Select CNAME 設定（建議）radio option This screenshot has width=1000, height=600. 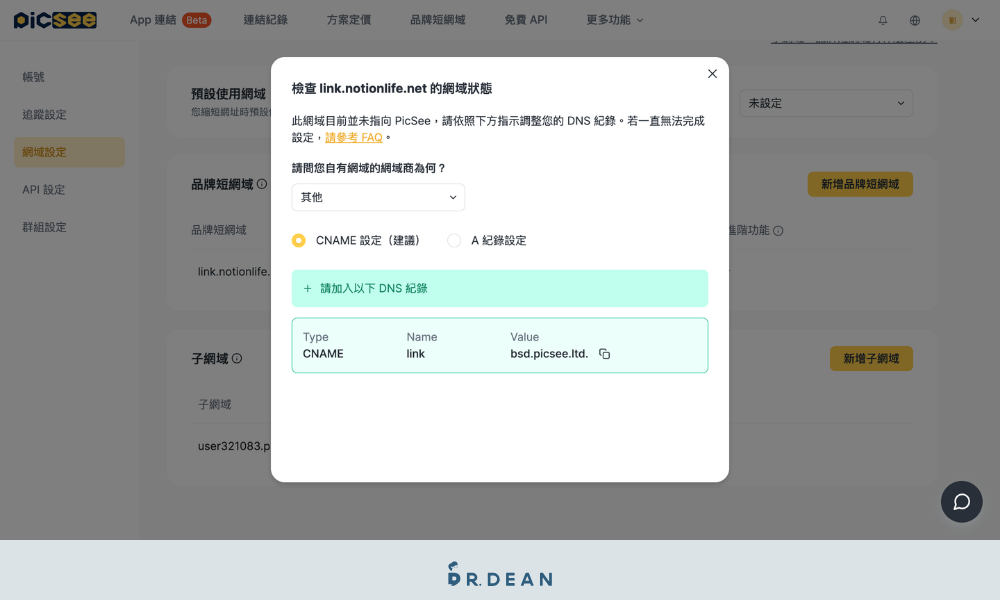298,240
